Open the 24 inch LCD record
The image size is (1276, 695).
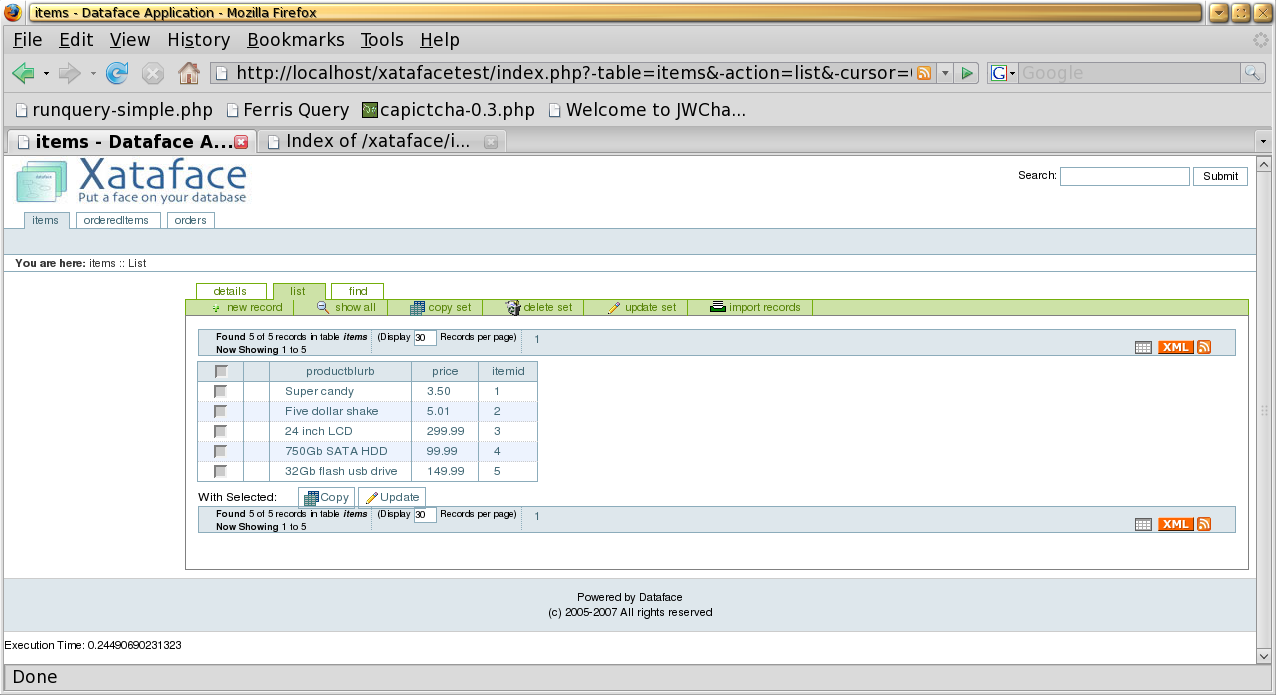click(x=319, y=431)
